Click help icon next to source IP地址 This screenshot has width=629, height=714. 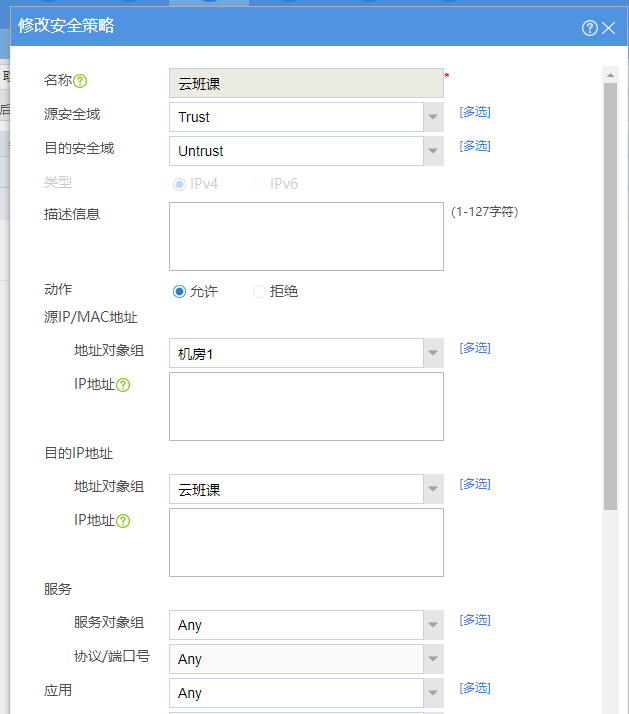[x=123, y=385]
